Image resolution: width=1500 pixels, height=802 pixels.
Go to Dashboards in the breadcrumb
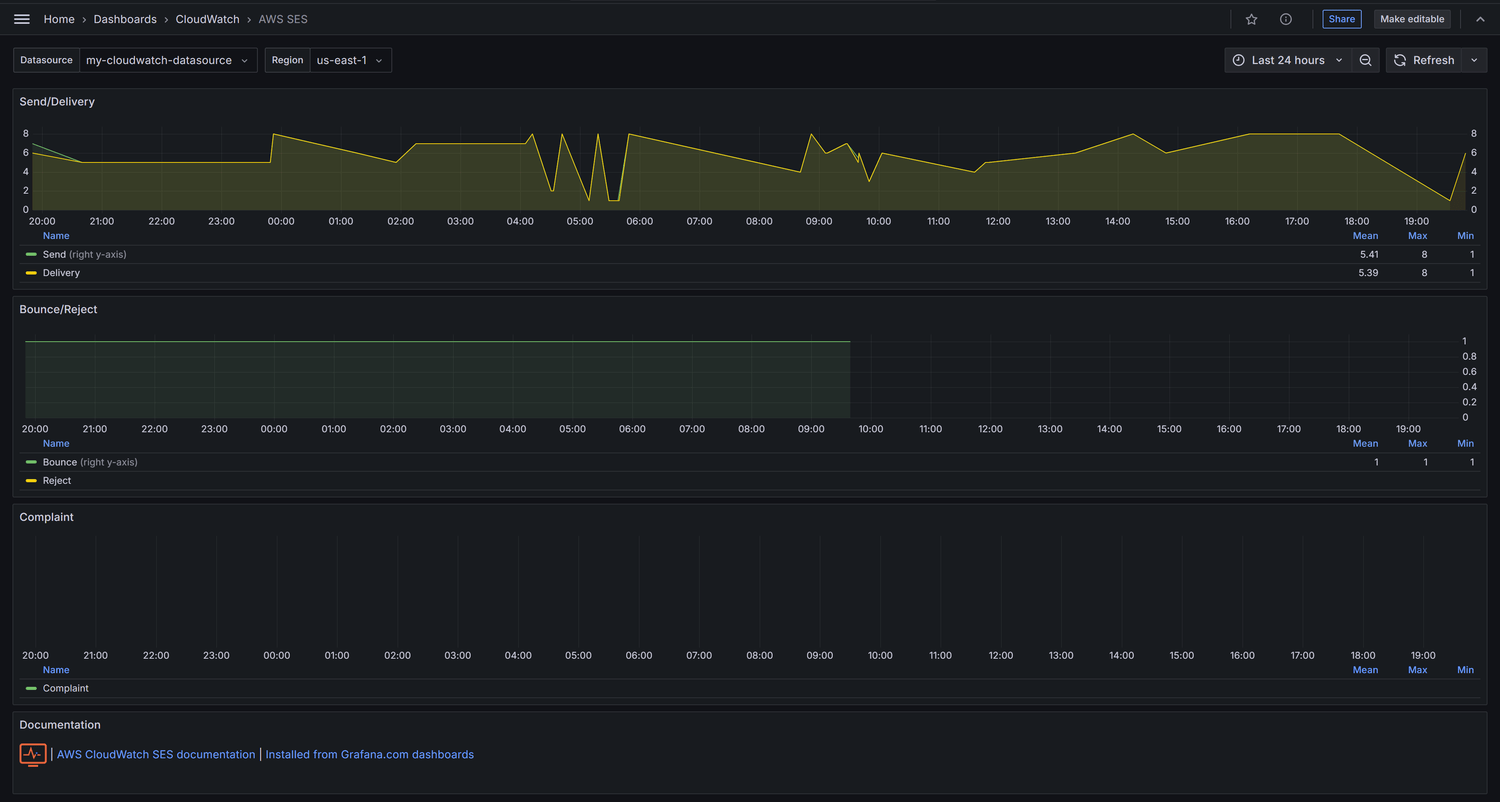click(125, 19)
